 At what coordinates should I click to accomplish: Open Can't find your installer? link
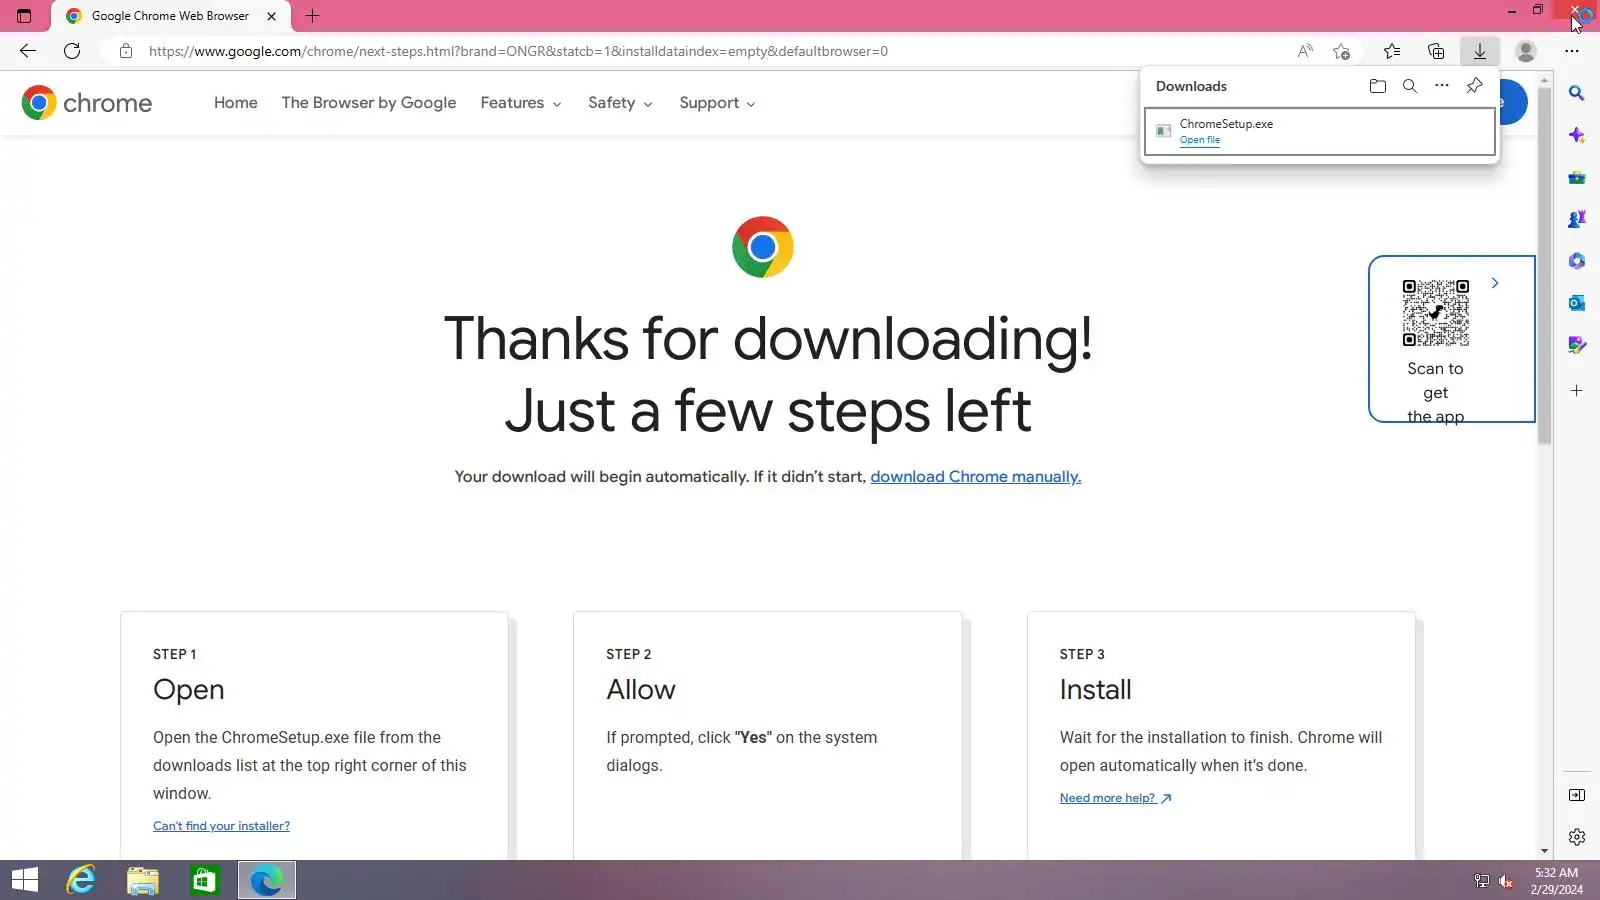tap(221, 826)
